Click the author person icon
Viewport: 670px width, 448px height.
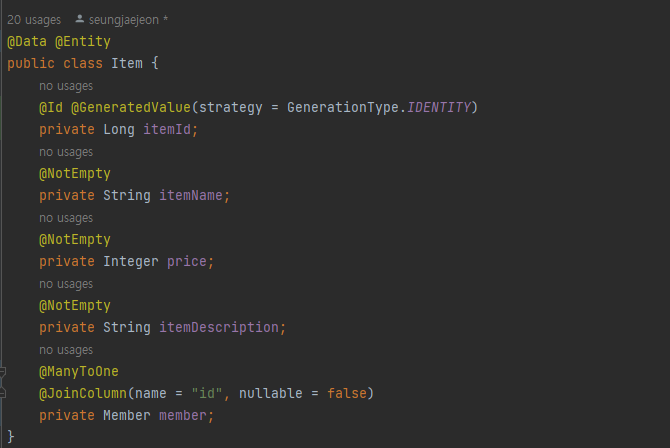79,19
